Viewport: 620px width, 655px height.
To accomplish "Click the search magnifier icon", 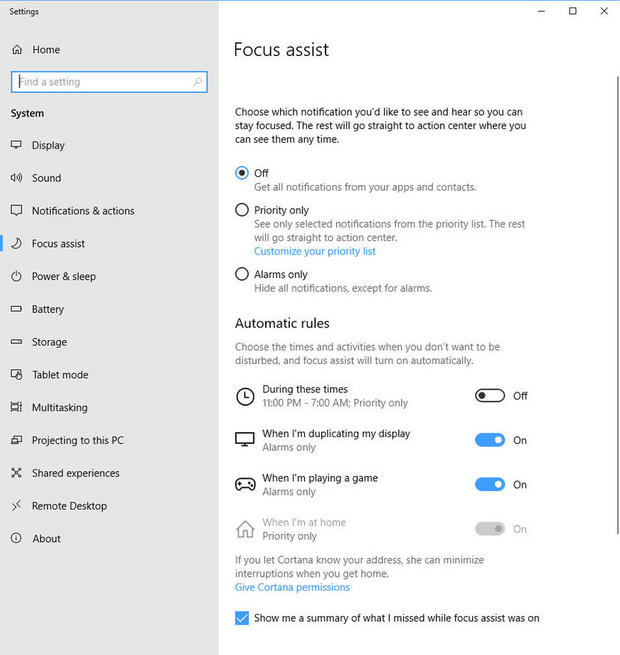I will (198, 82).
